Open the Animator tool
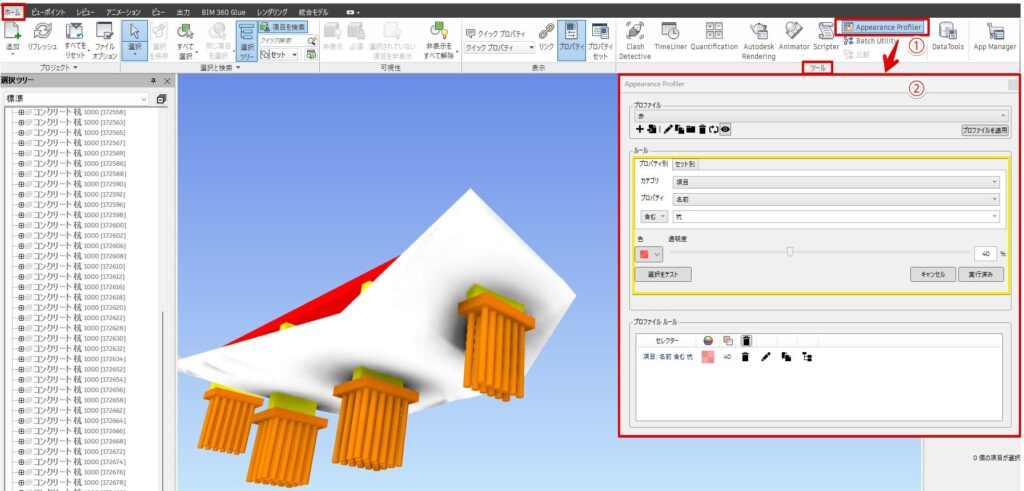Viewport: 1024px width, 491px height. (793, 36)
